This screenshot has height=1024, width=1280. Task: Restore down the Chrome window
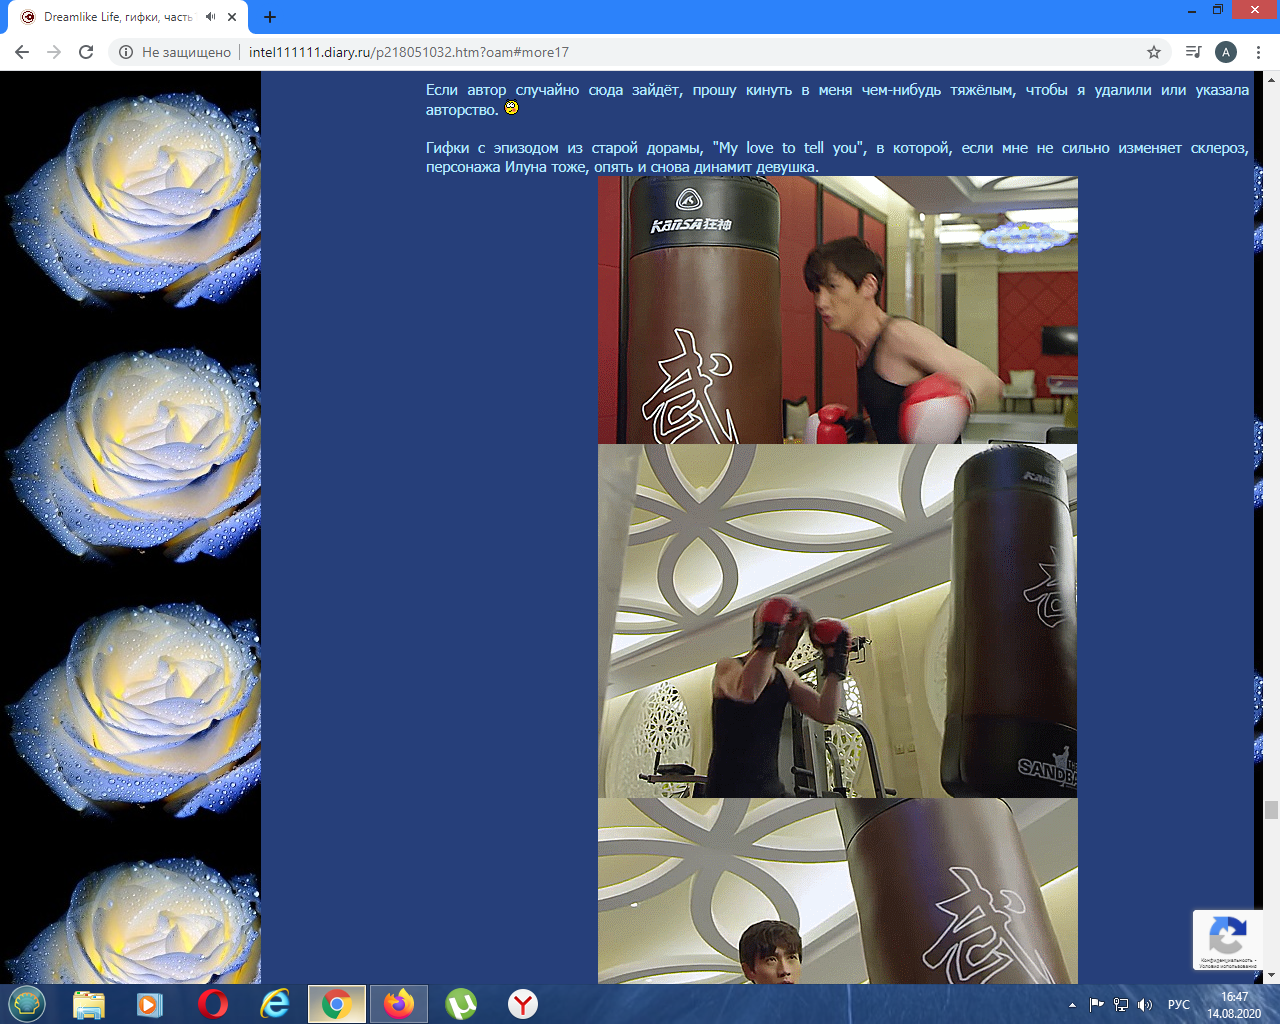pos(1218,11)
